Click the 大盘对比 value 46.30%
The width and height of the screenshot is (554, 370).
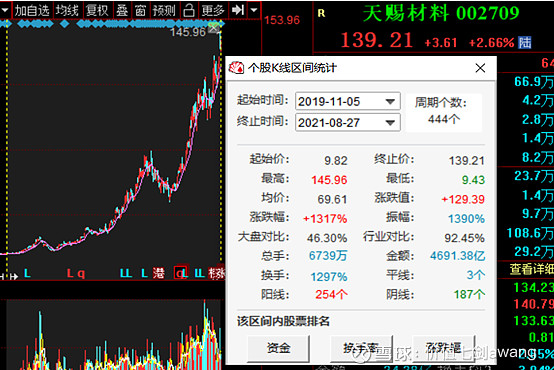click(x=327, y=238)
